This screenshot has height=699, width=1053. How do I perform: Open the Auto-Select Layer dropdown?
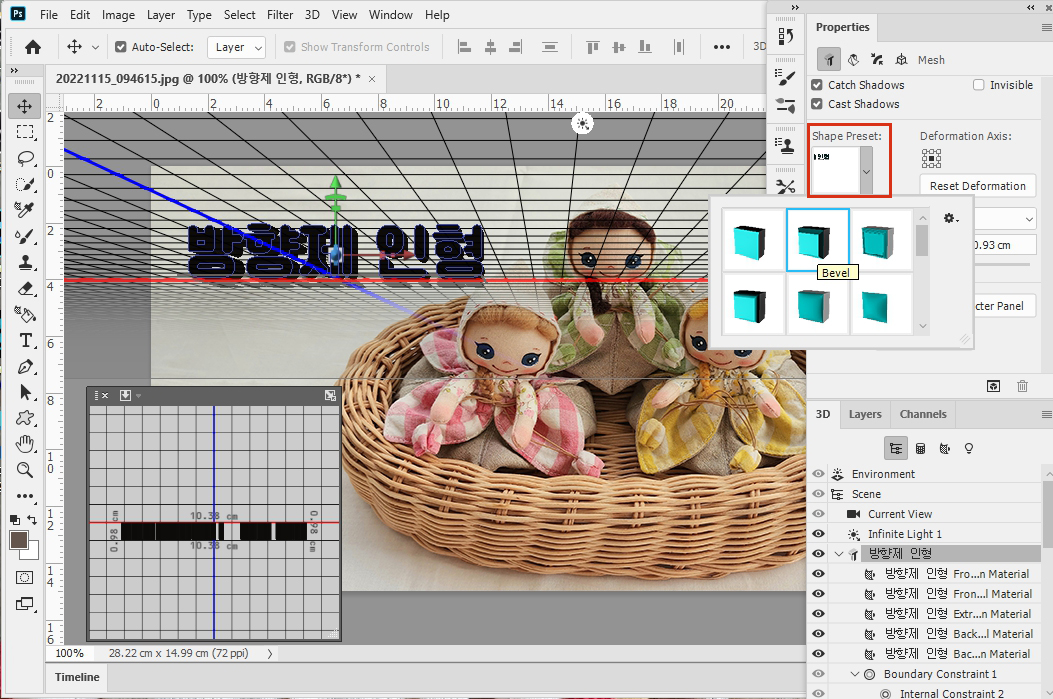click(236, 47)
